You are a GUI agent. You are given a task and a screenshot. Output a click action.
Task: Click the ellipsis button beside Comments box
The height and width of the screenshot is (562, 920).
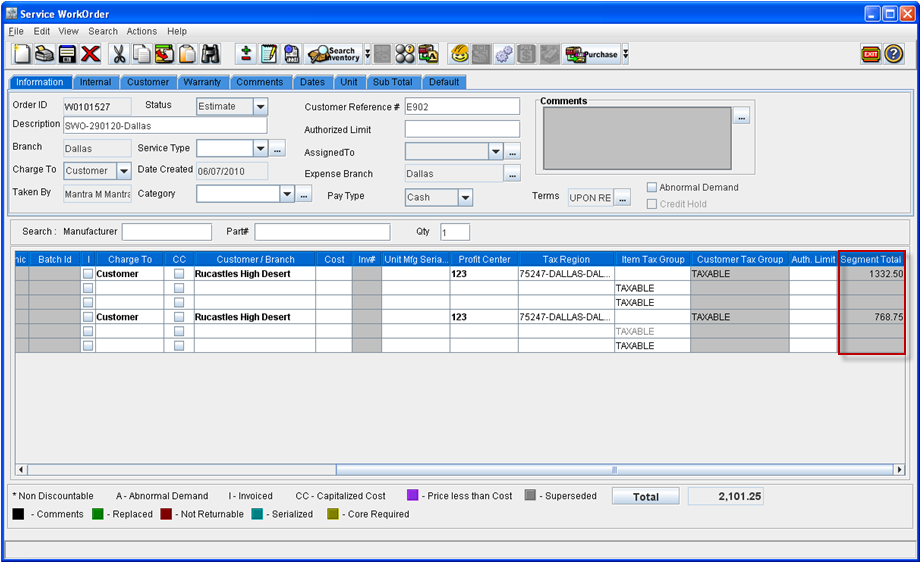coord(742,116)
